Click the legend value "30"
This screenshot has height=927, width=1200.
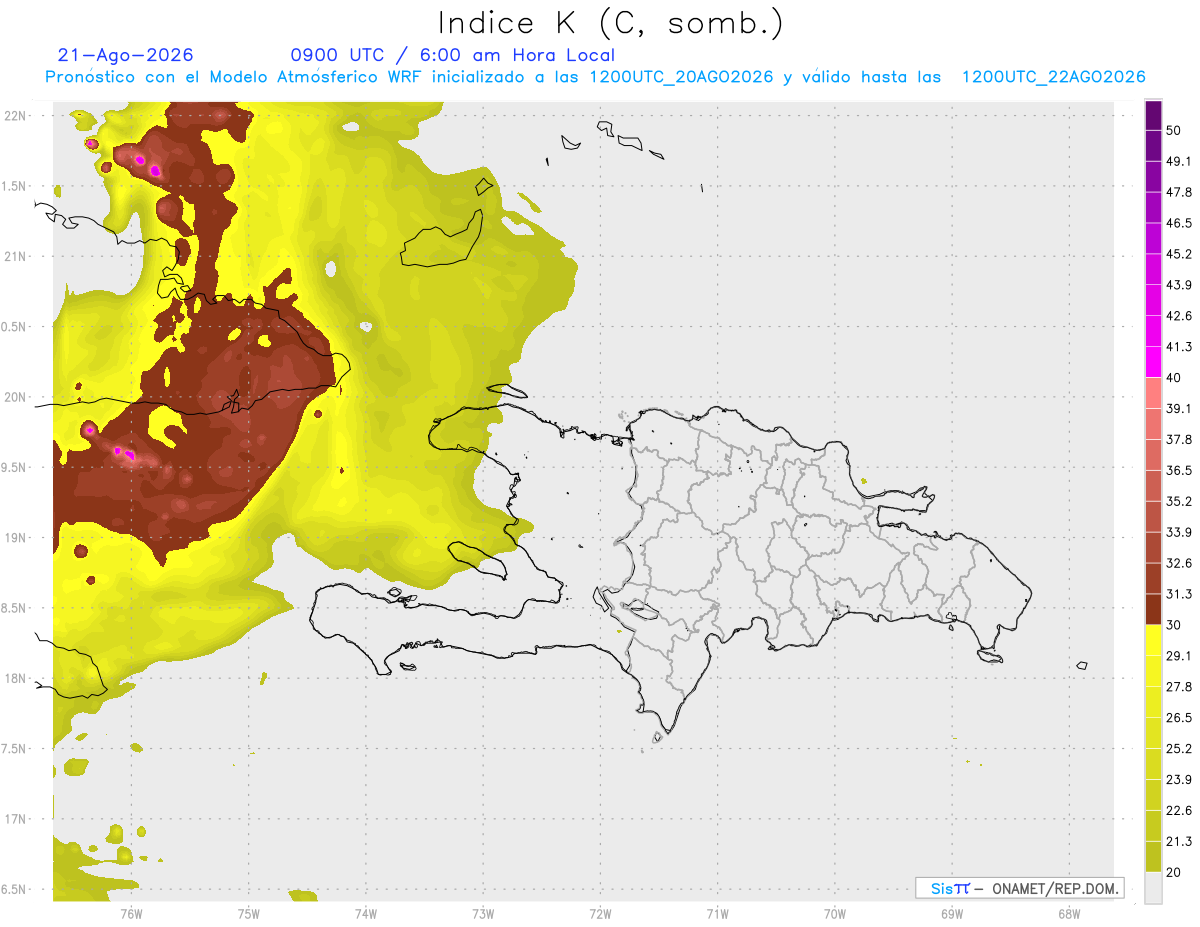(1174, 625)
